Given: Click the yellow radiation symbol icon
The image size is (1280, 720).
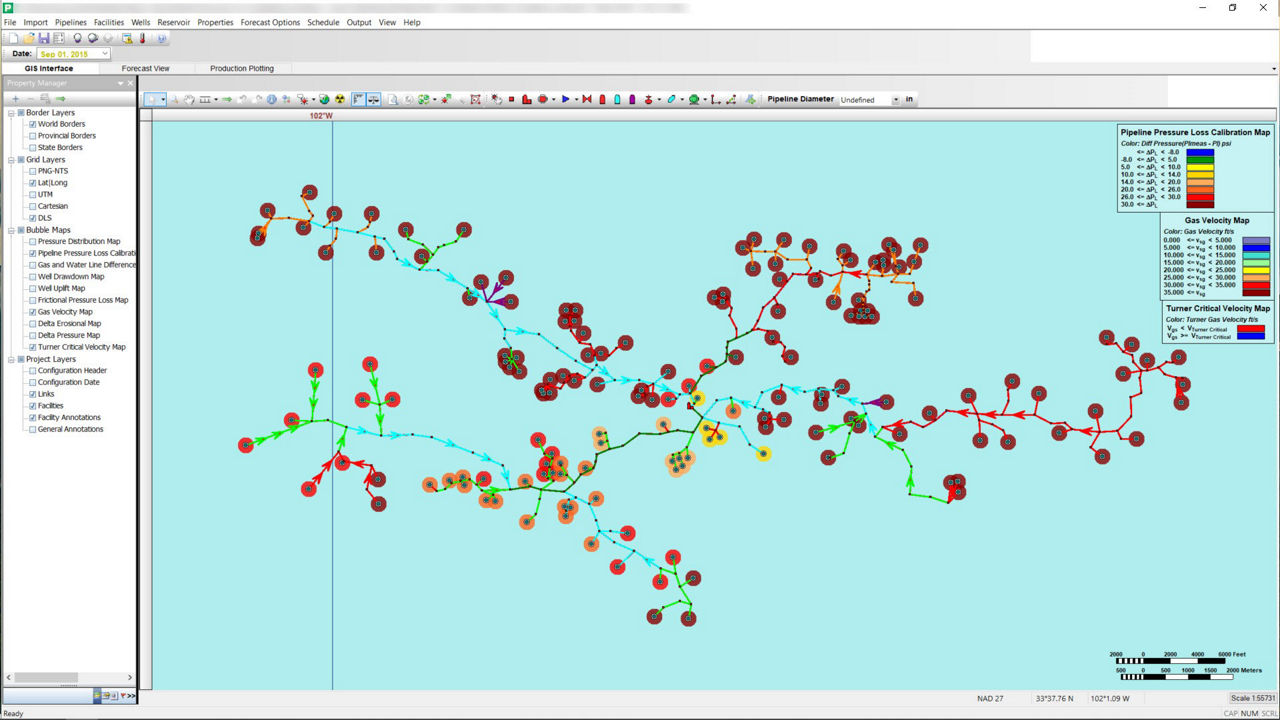Looking at the screenshot, I should coord(340,100).
